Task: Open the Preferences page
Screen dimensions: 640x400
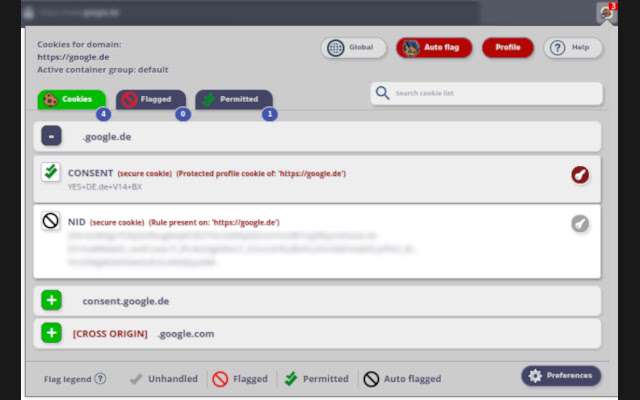Action: pos(561,376)
